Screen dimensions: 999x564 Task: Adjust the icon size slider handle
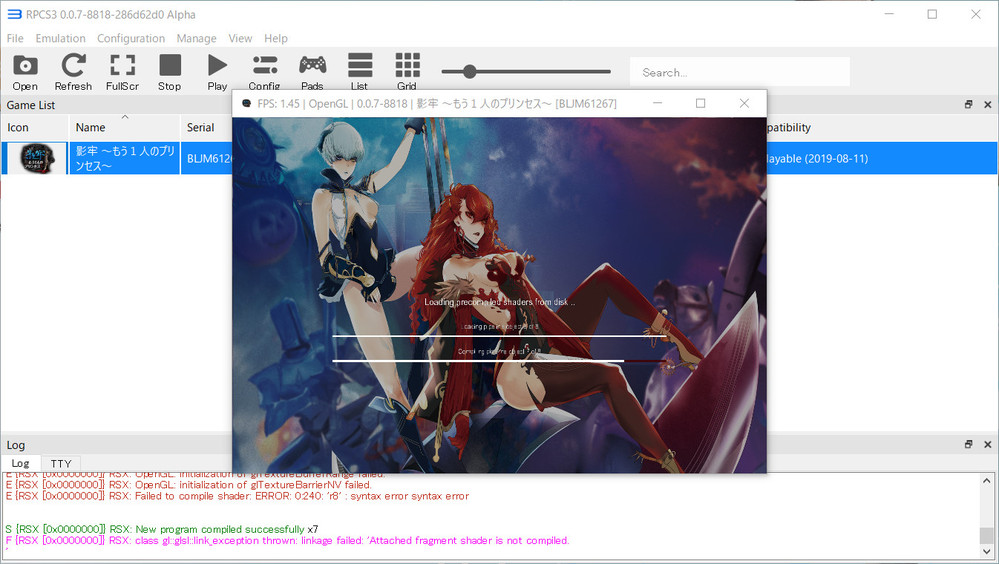[470, 71]
